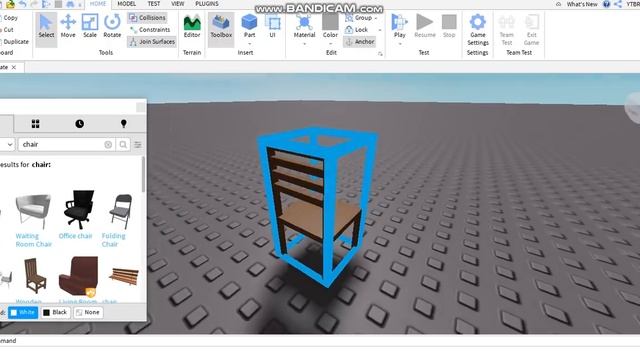
Task: Open What's New link
Action: (x=582, y=4)
